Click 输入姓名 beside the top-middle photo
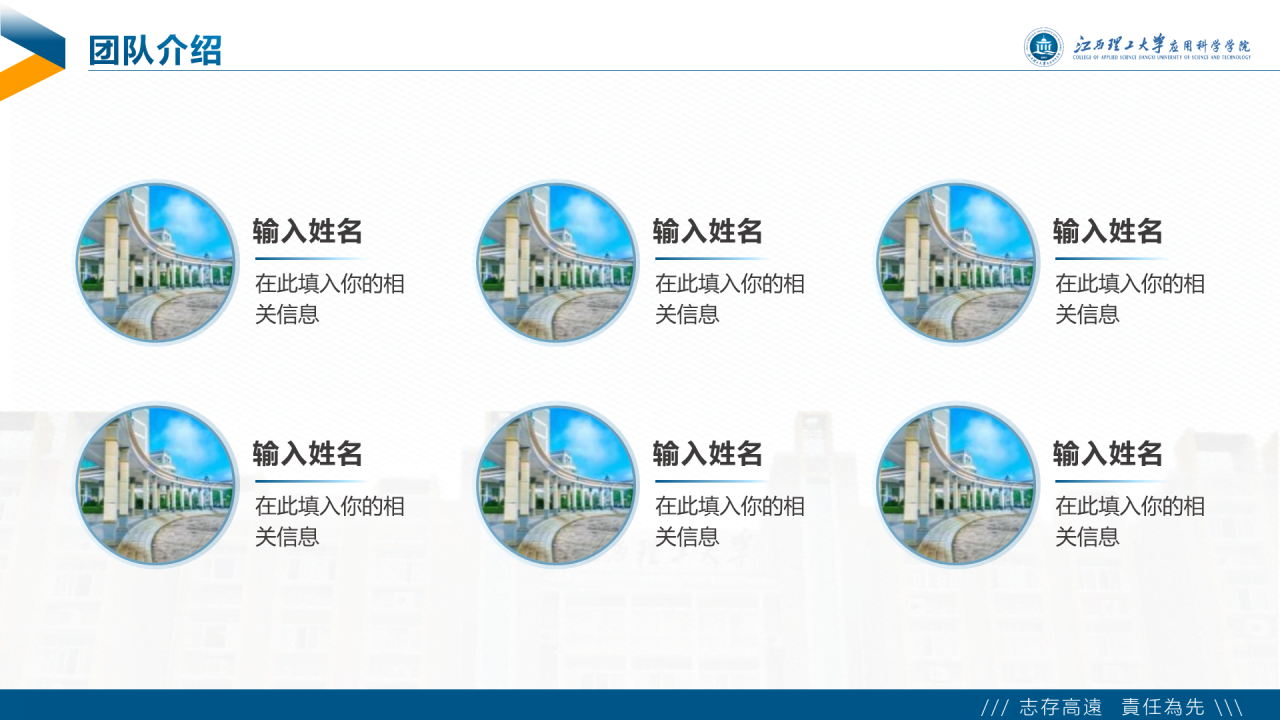The width and height of the screenshot is (1280, 720). [708, 232]
